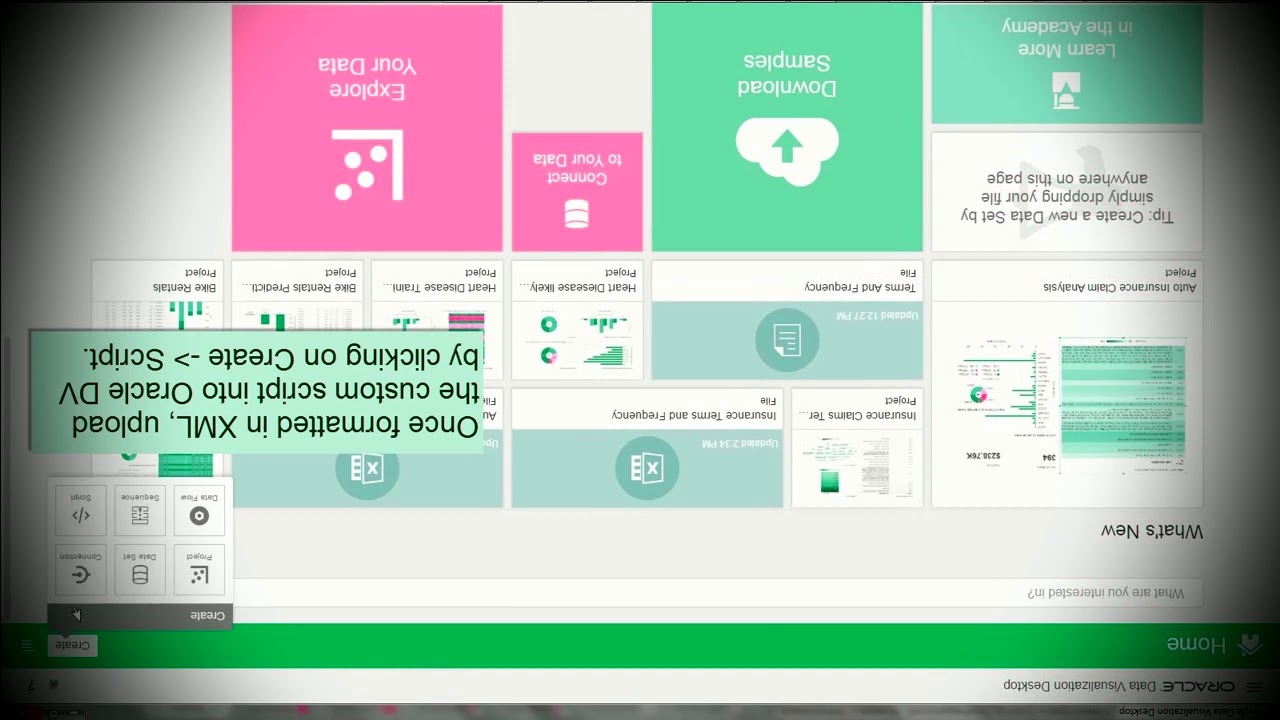
Task: Open the Insurance Claims Ter project thumbnail
Action: (857, 448)
